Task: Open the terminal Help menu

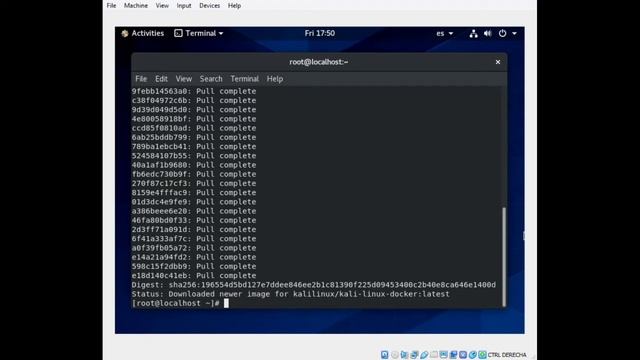Action: 275,79
